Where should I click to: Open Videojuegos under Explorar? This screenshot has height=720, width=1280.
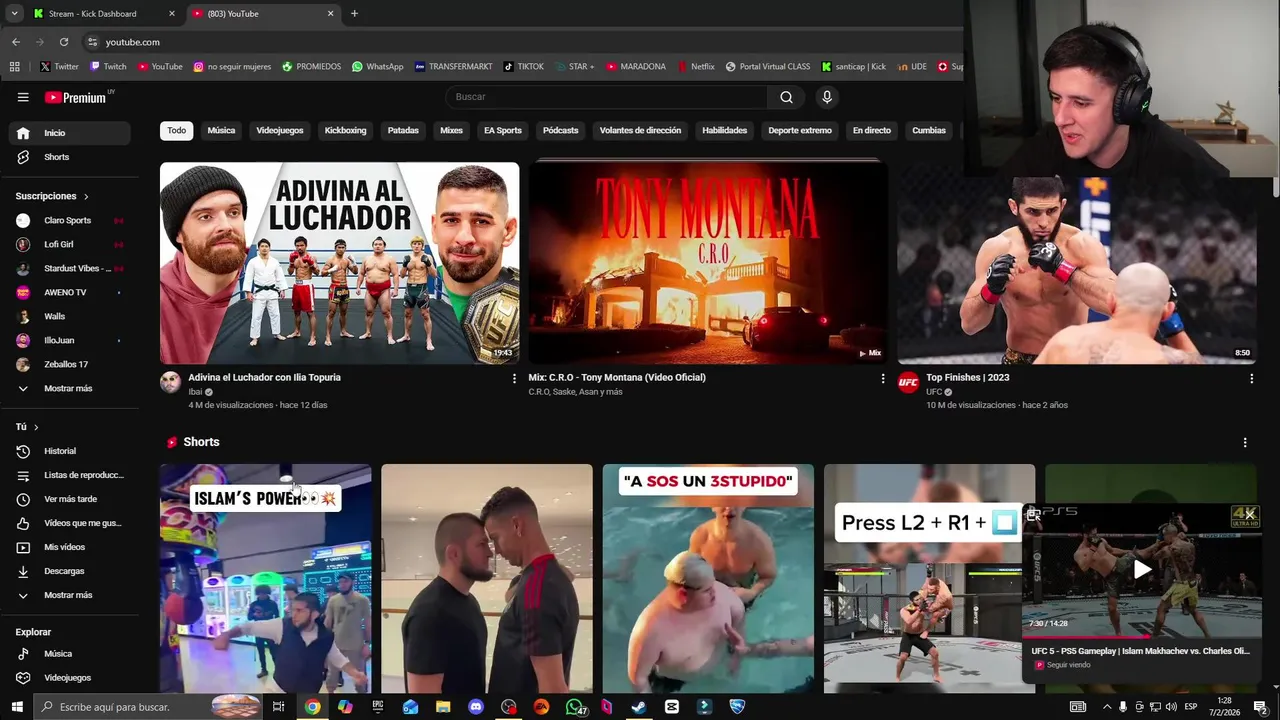click(69, 678)
